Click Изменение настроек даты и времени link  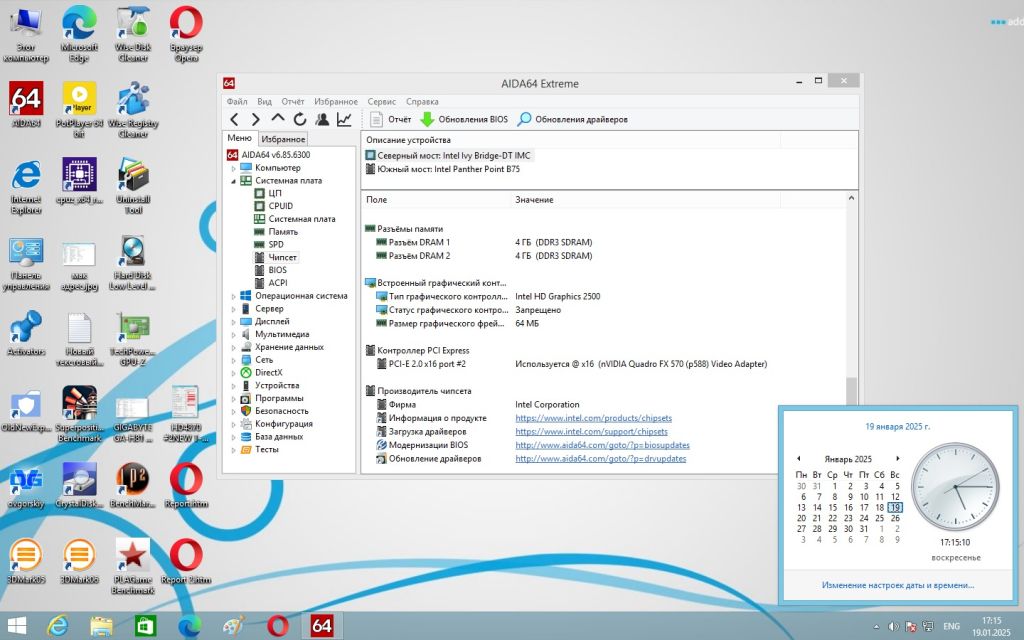897,586
